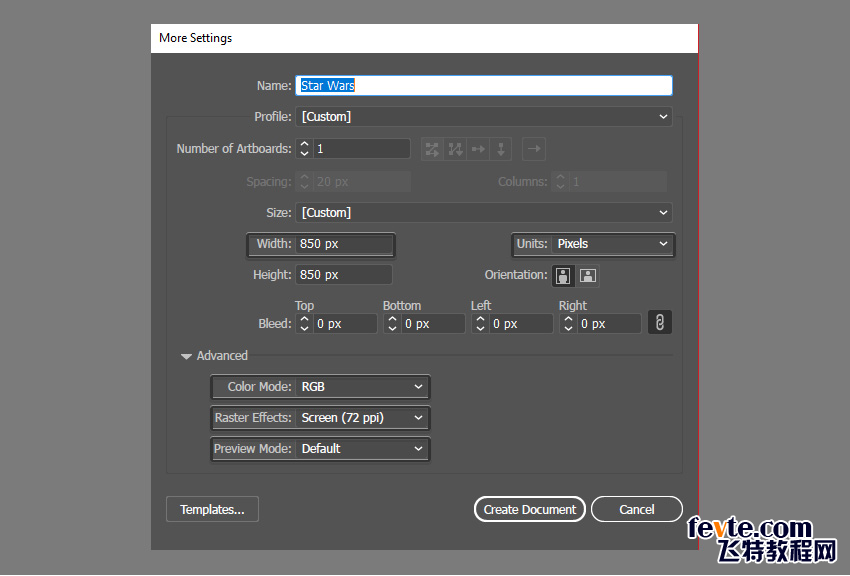Screen dimensions: 850x576
Task: Open the Units Pixels dropdown
Action: tap(613, 244)
